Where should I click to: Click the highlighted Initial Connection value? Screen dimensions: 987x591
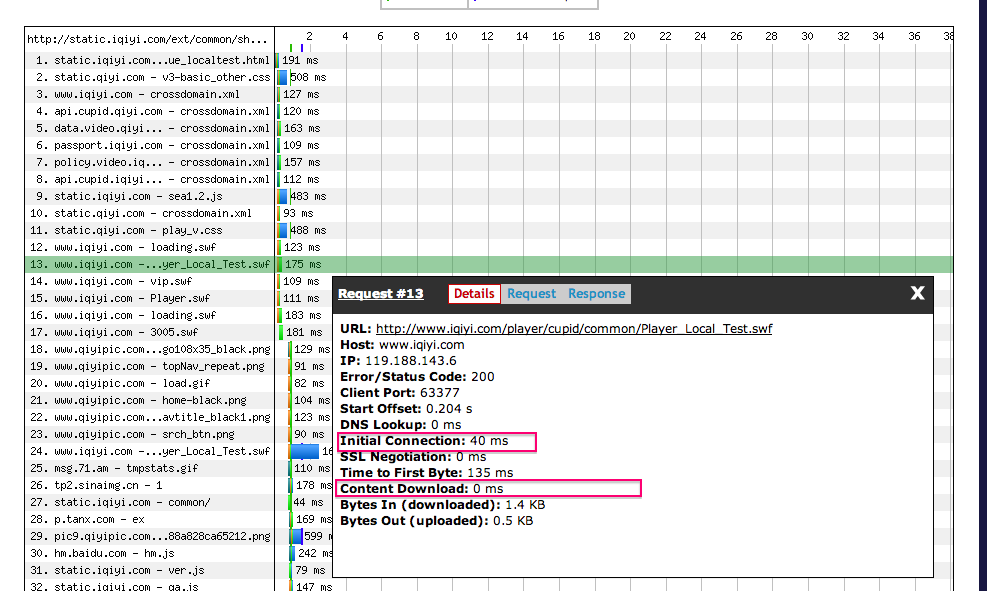pyautogui.click(x=437, y=440)
